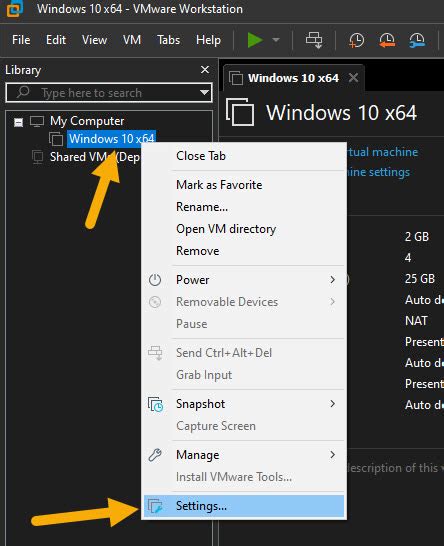Close the Library panel
The height and width of the screenshot is (546, 444).
tap(205, 70)
